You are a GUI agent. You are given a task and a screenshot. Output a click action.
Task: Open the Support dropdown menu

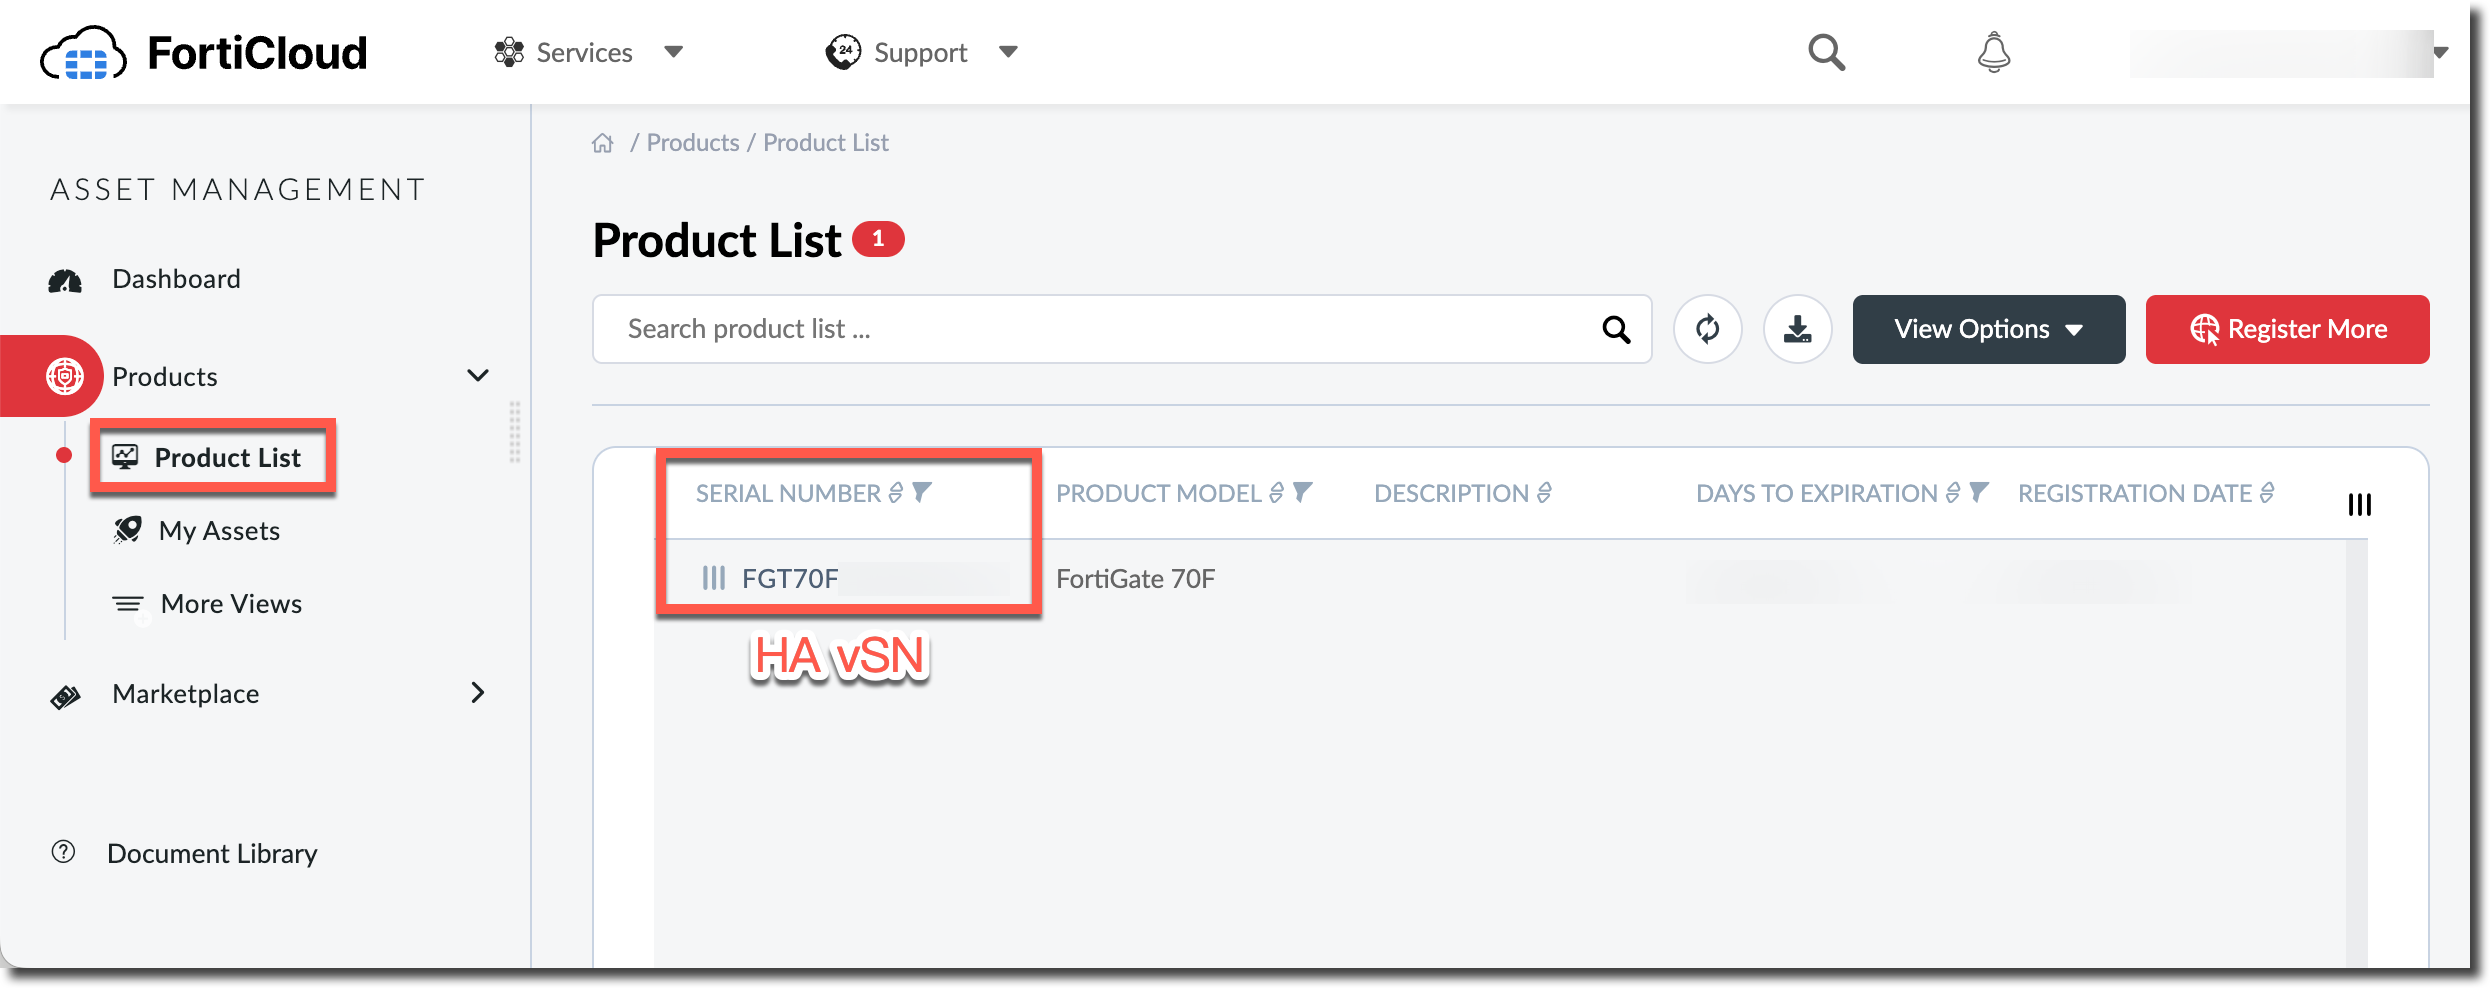point(921,52)
